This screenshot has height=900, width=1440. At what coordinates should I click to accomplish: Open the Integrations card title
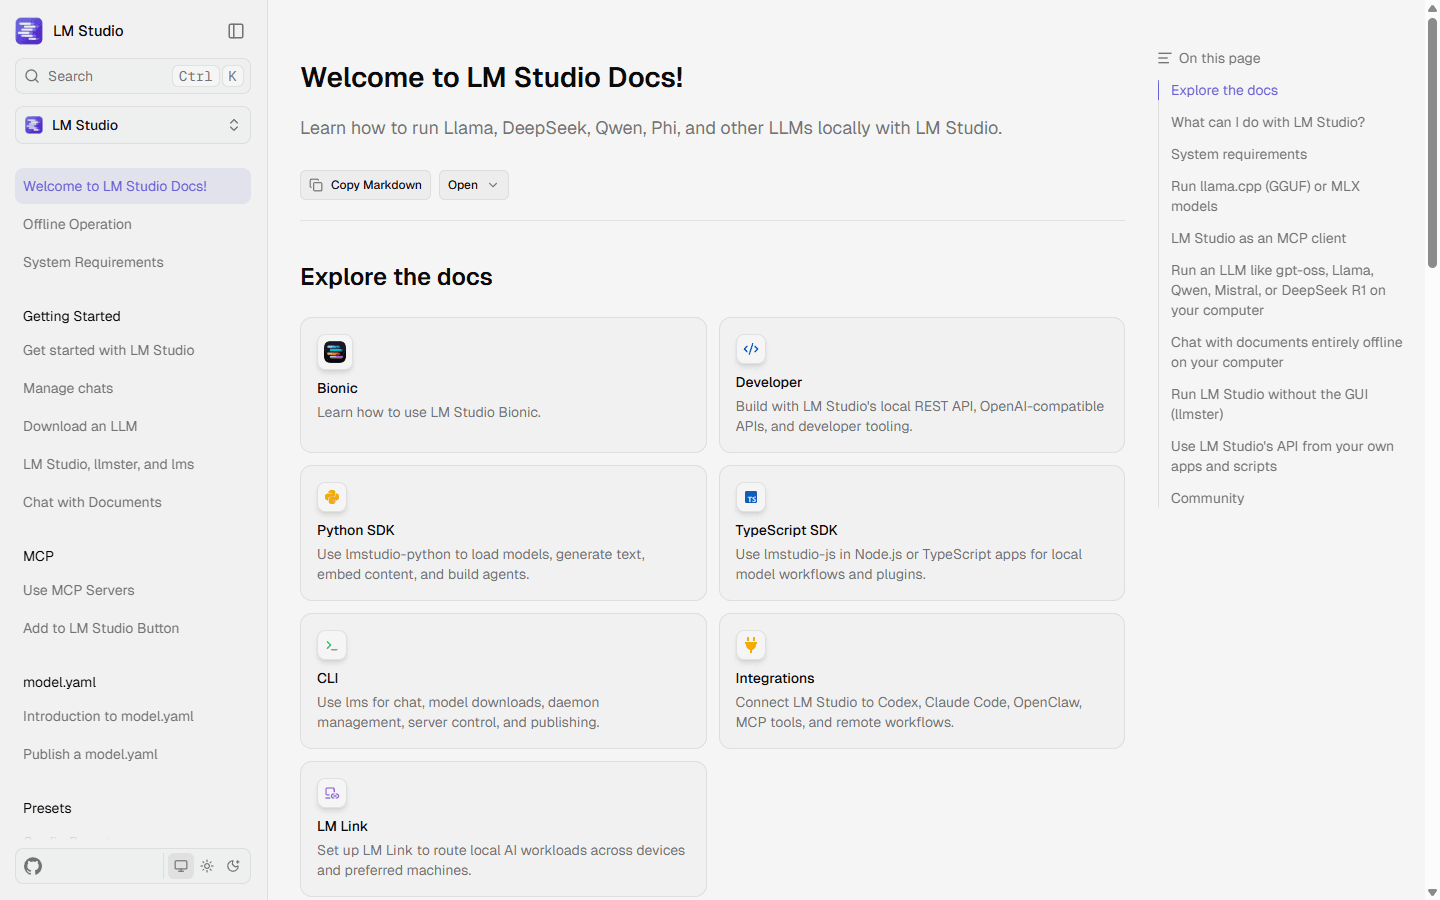click(x=775, y=678)
